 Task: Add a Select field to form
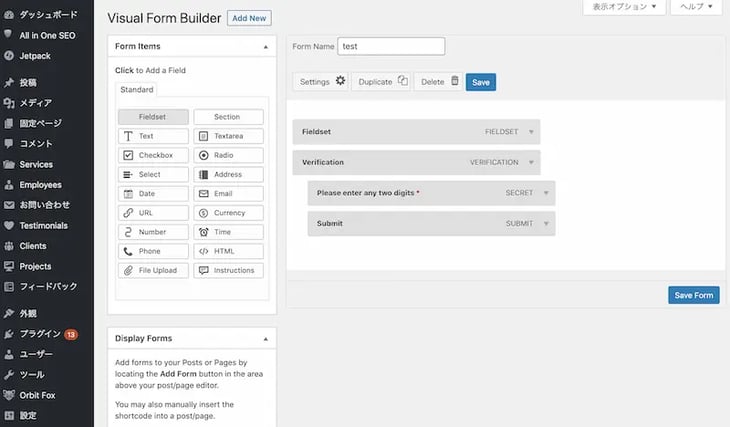click(153, 175)
